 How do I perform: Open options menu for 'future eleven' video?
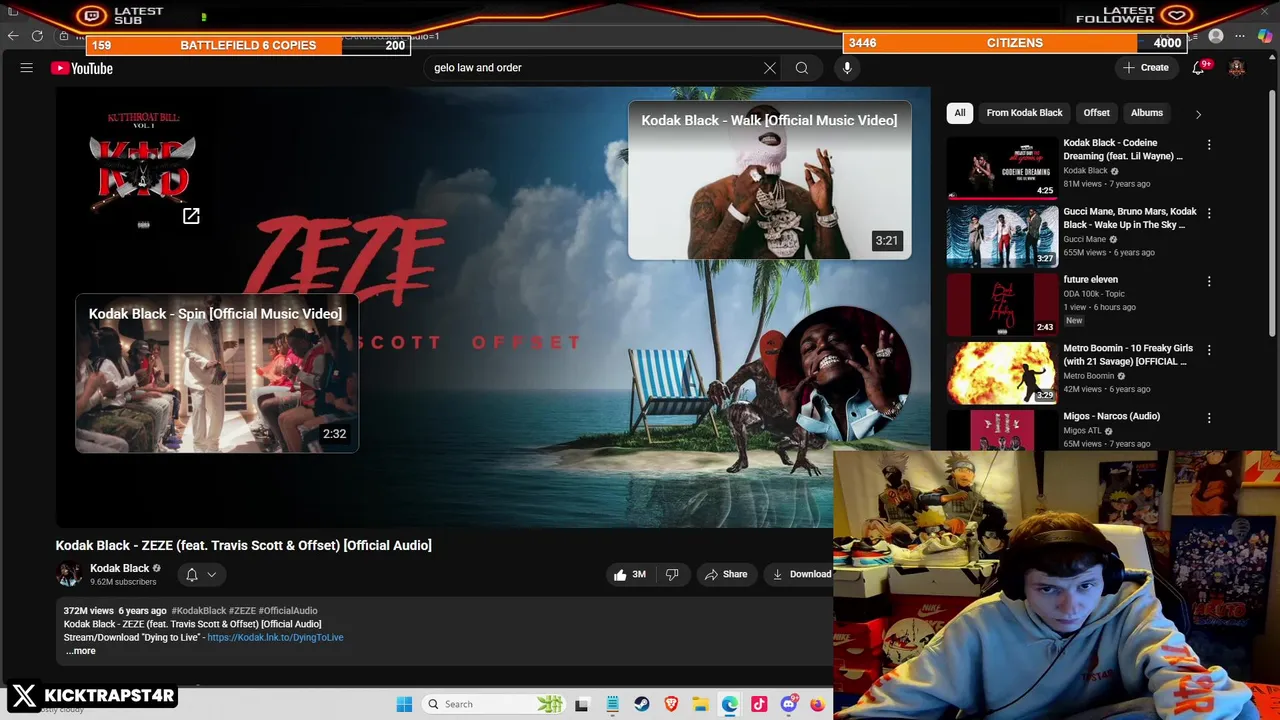pos(1209,282)
